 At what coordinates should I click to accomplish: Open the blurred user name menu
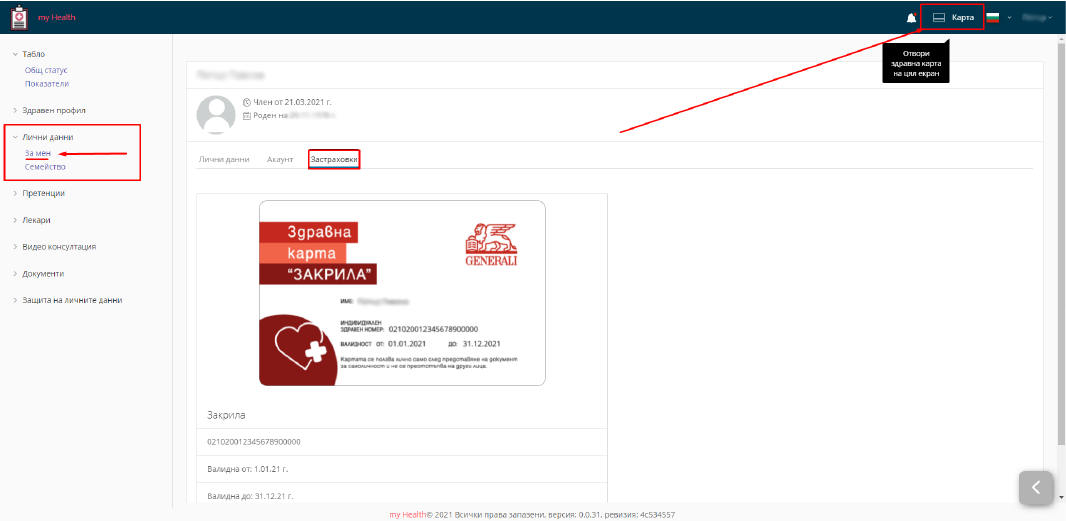(x=1037, y=18)
